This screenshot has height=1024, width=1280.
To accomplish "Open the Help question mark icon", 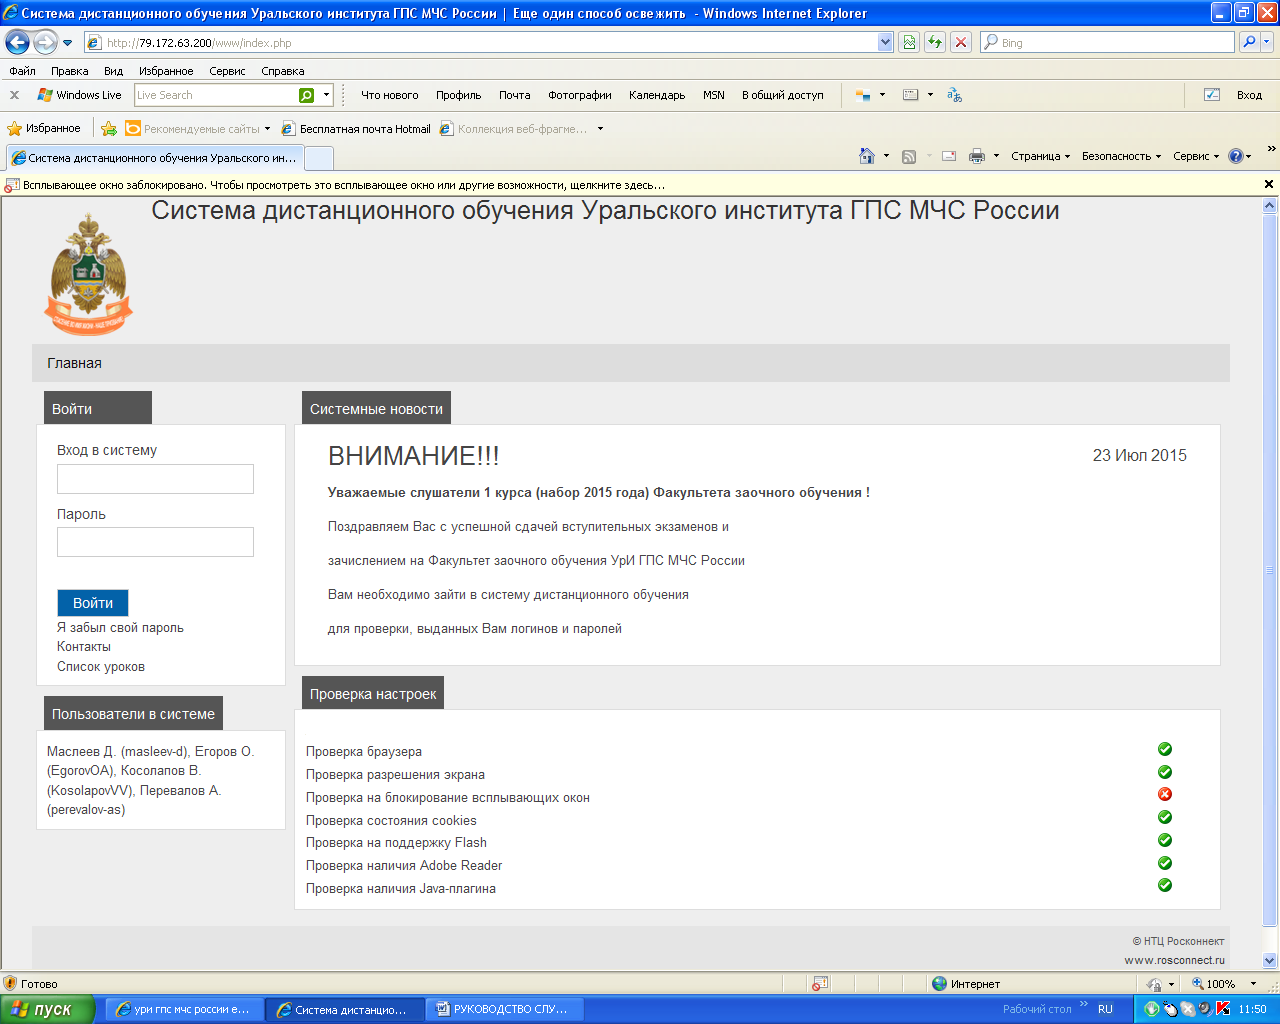I will click(x=1236, y=156).
